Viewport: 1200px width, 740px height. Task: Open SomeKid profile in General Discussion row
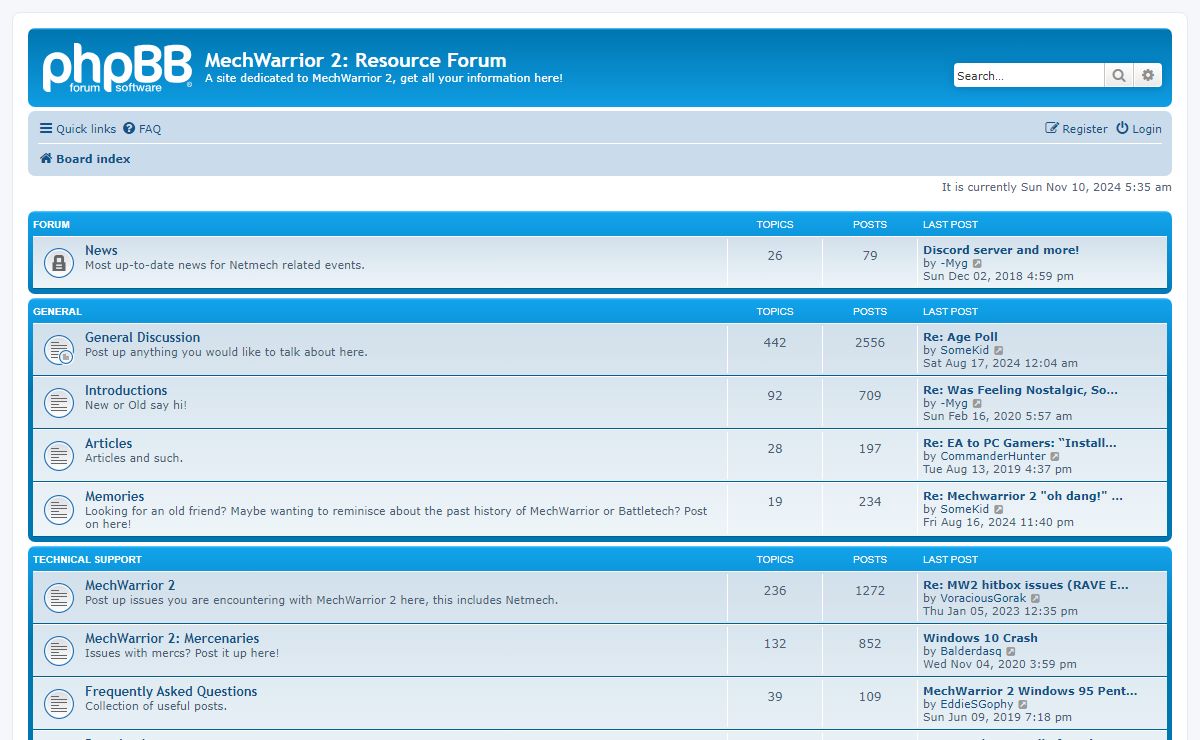[964, 350]
